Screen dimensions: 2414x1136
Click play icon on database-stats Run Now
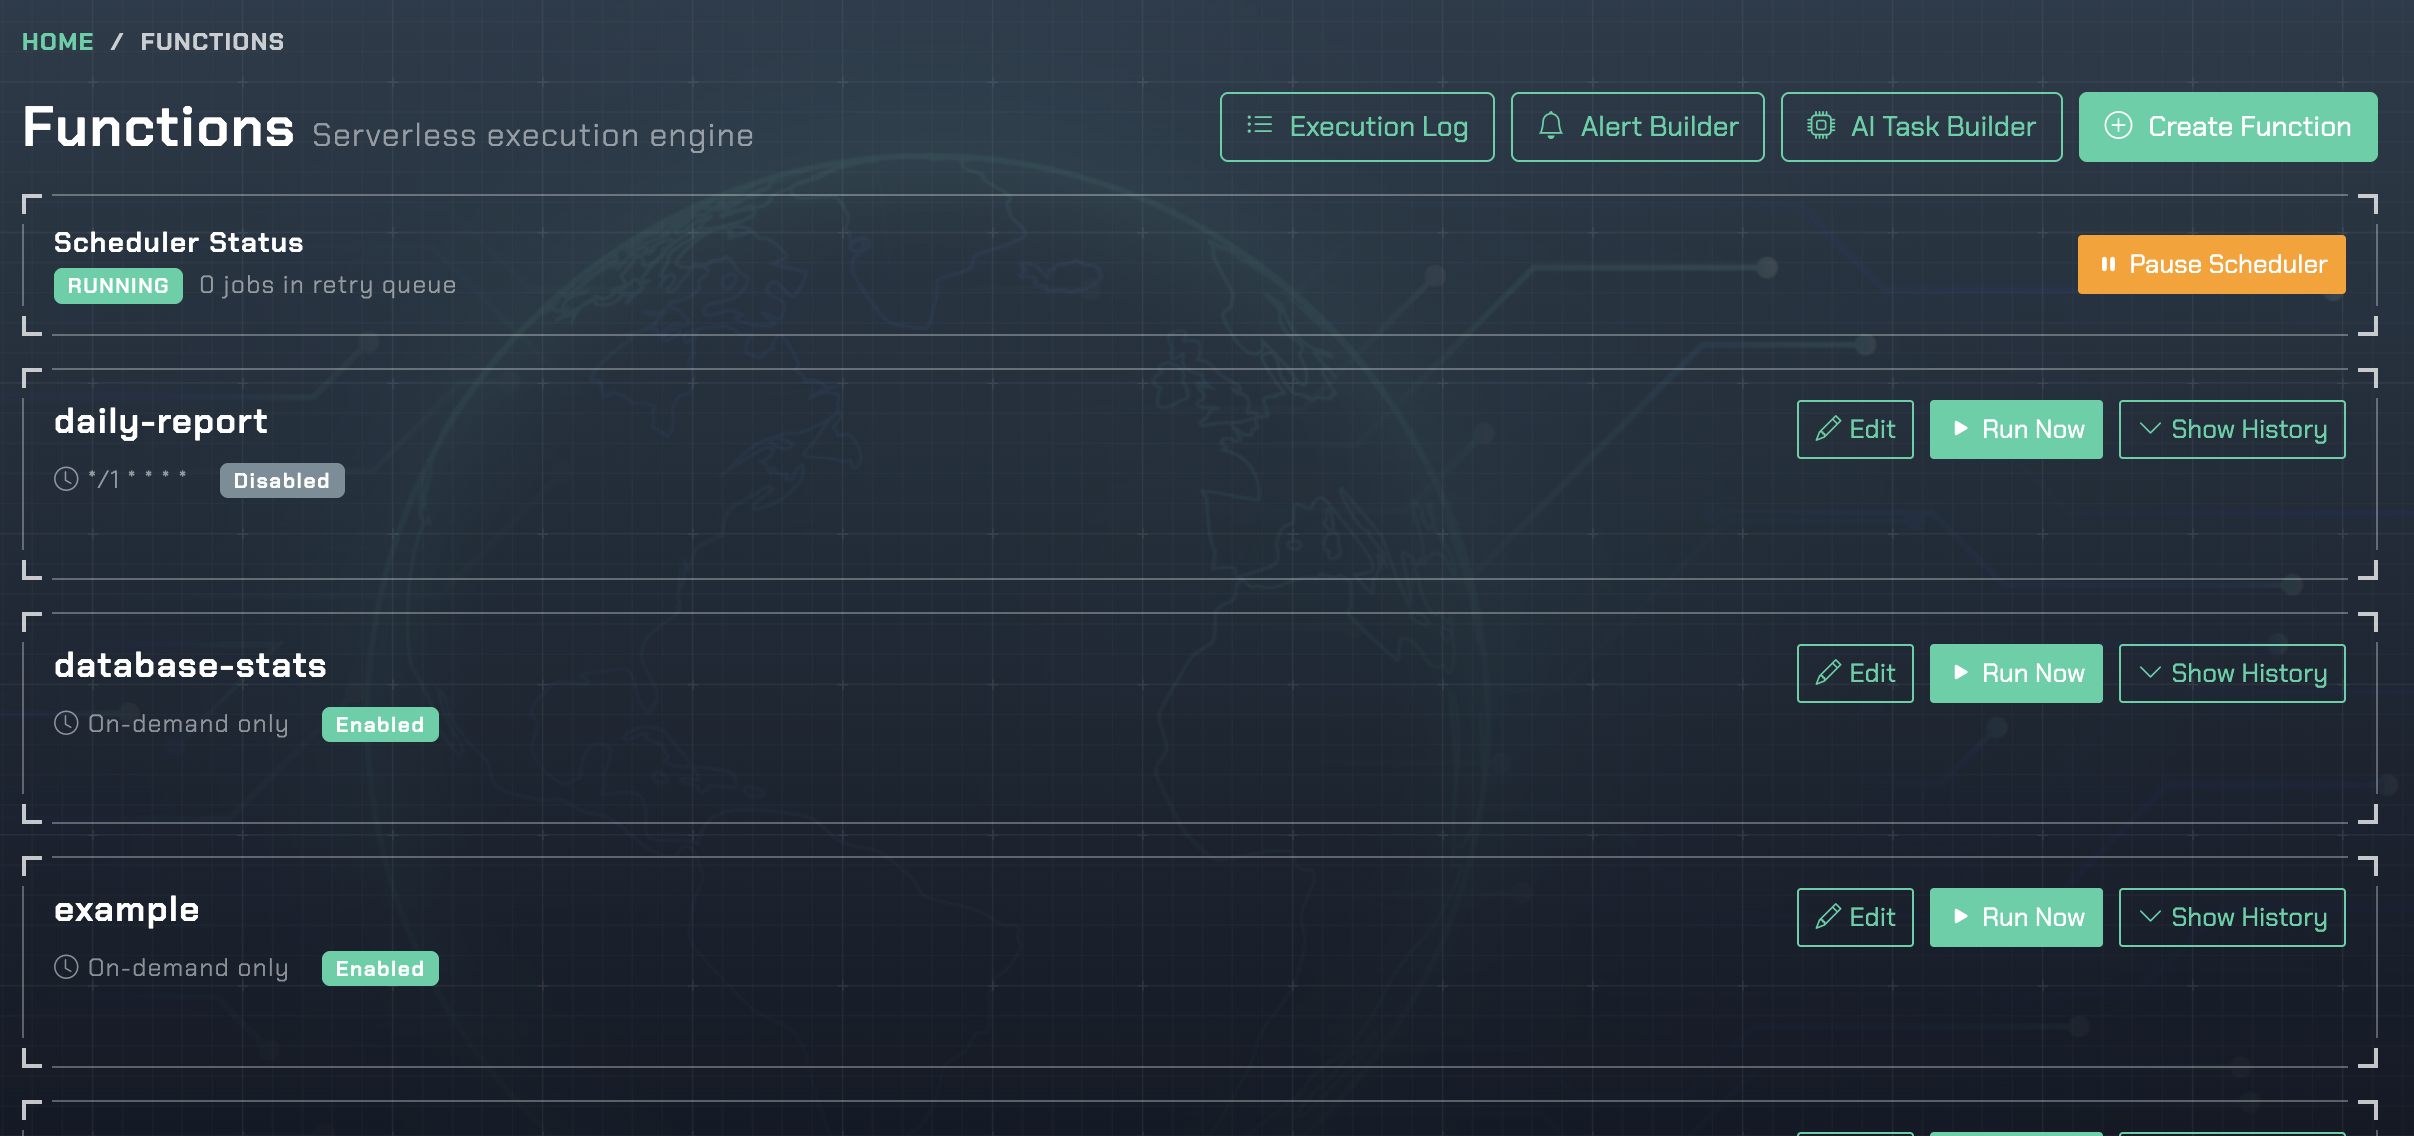click(x=1960, y=673)
